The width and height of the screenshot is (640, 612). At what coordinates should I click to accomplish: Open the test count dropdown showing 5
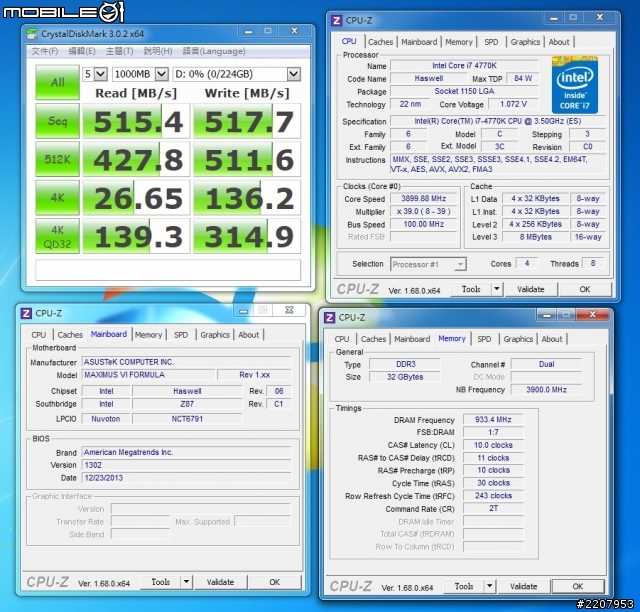point(95,74)
